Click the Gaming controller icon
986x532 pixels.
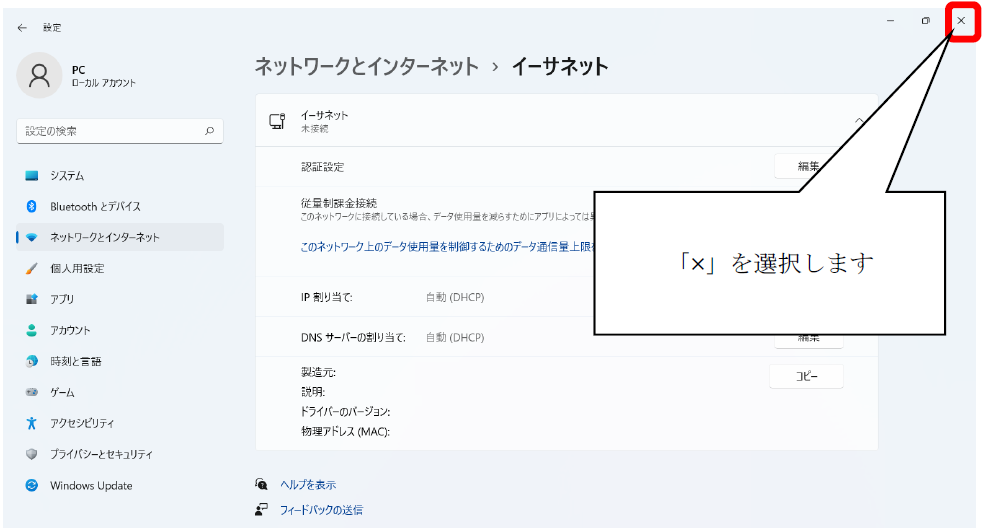pos(32,393)
